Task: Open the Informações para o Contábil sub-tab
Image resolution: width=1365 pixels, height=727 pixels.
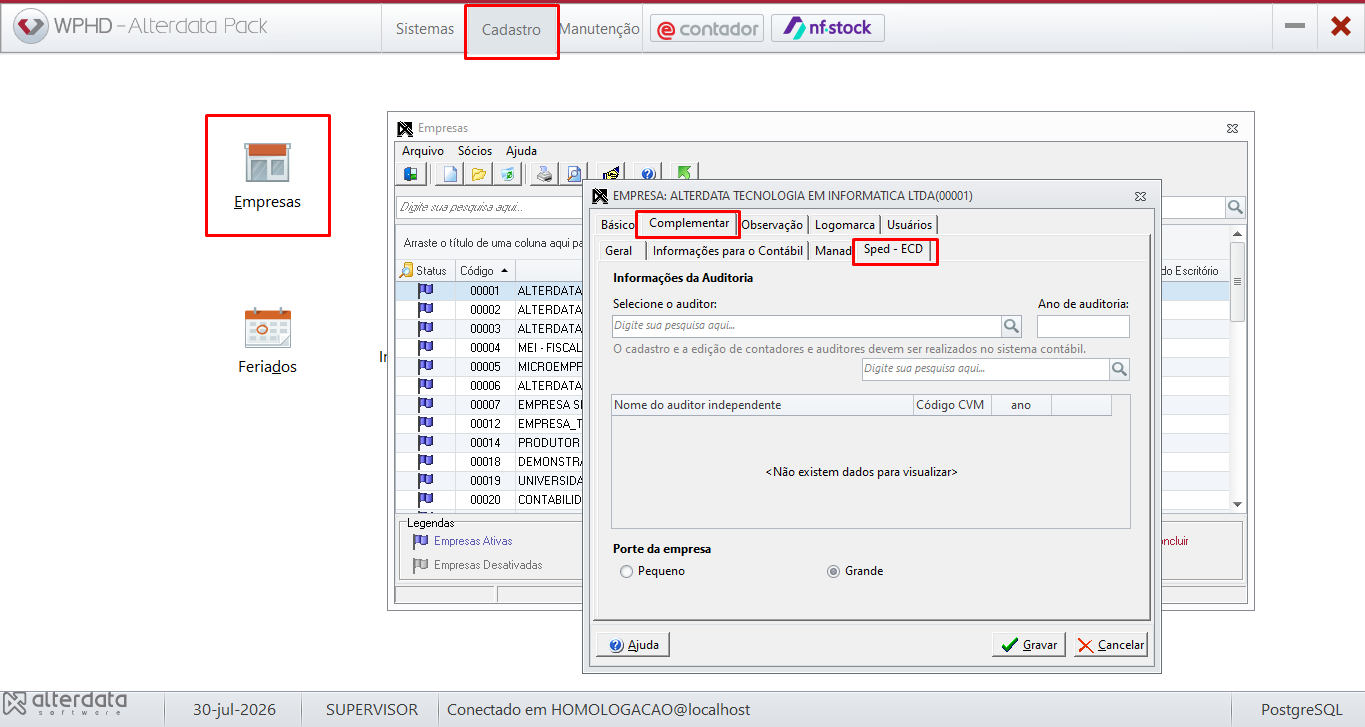Action: [x=727, y=251]
